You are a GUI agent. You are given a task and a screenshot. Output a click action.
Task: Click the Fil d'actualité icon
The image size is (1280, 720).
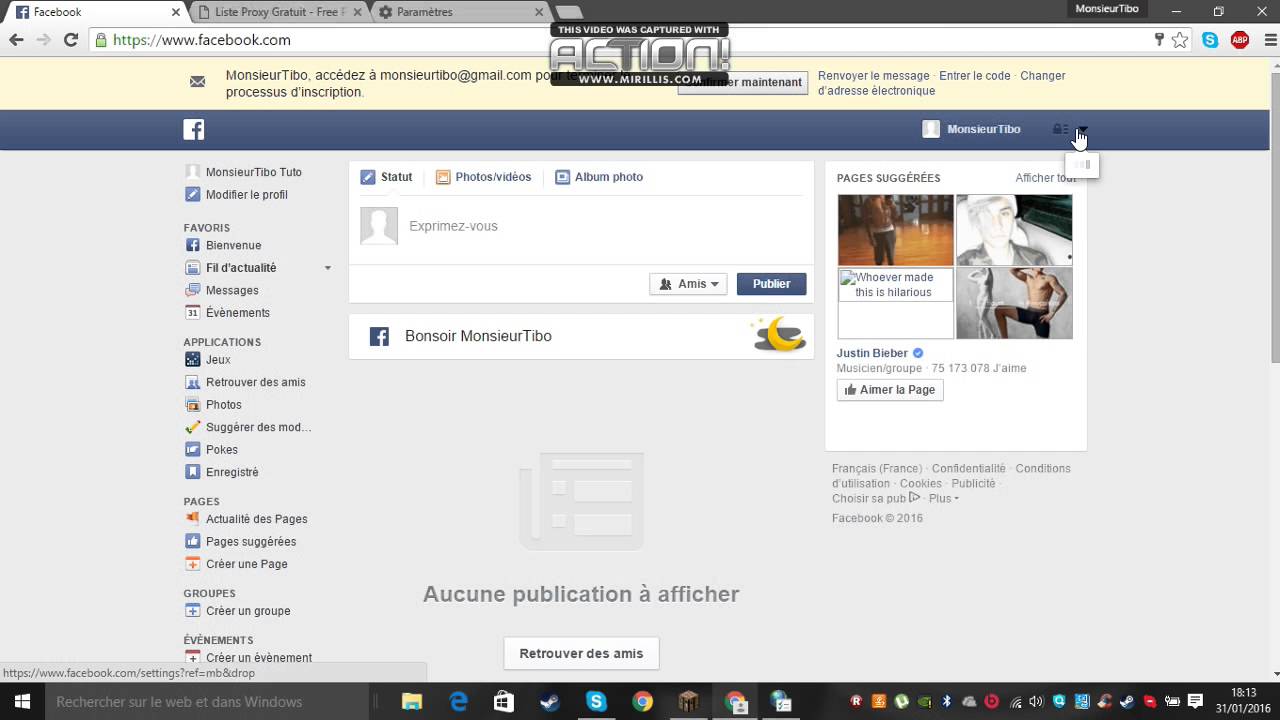pyautogui.click(x=193, y=268)
